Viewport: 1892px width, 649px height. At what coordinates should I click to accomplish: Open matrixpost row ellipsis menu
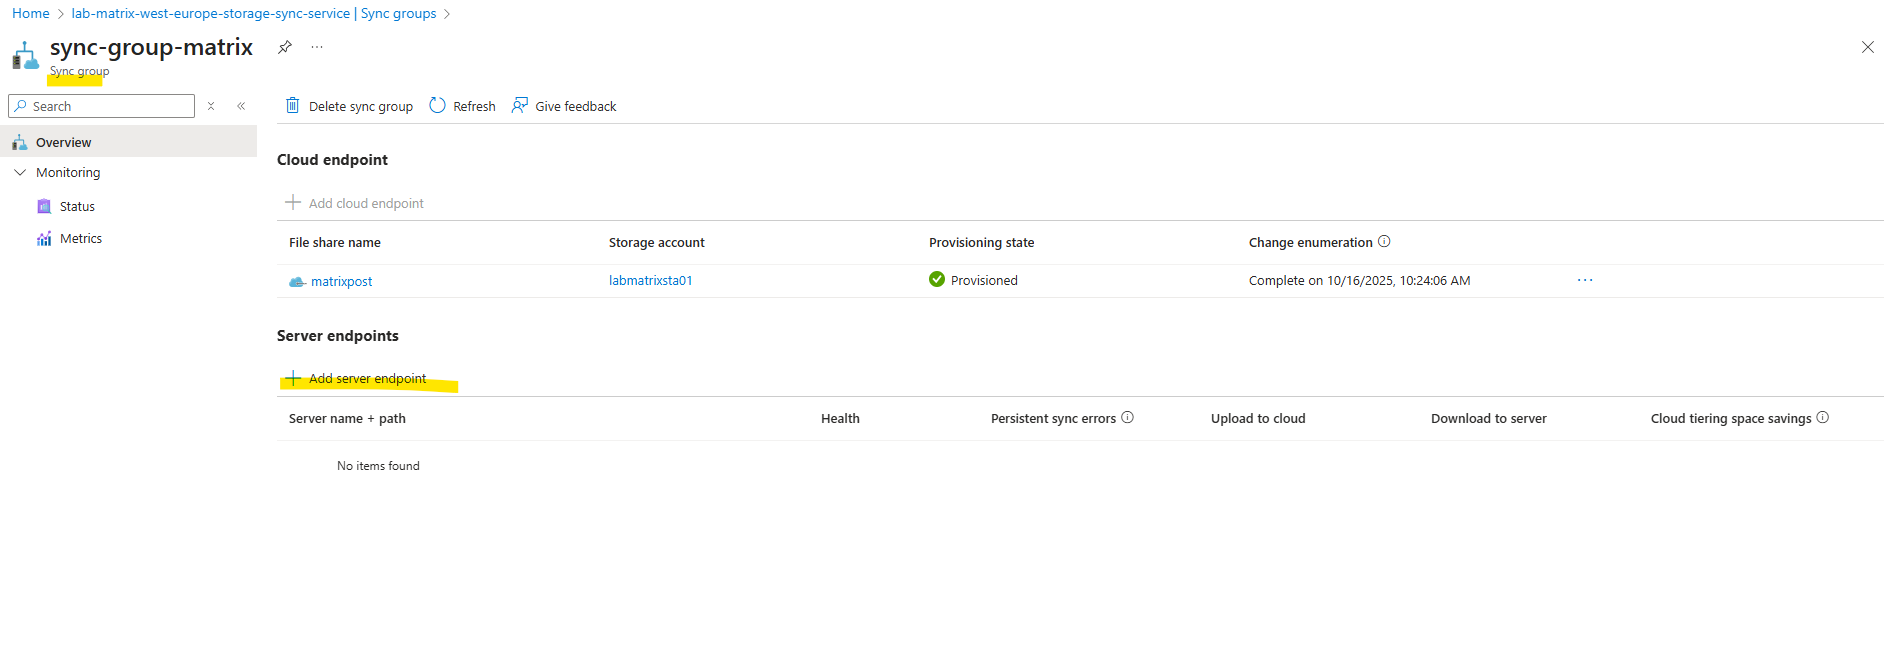coord(1584,281)
